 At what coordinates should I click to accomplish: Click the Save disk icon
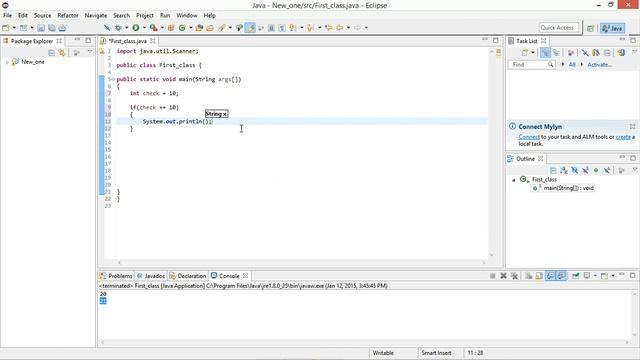click(41, 28)
